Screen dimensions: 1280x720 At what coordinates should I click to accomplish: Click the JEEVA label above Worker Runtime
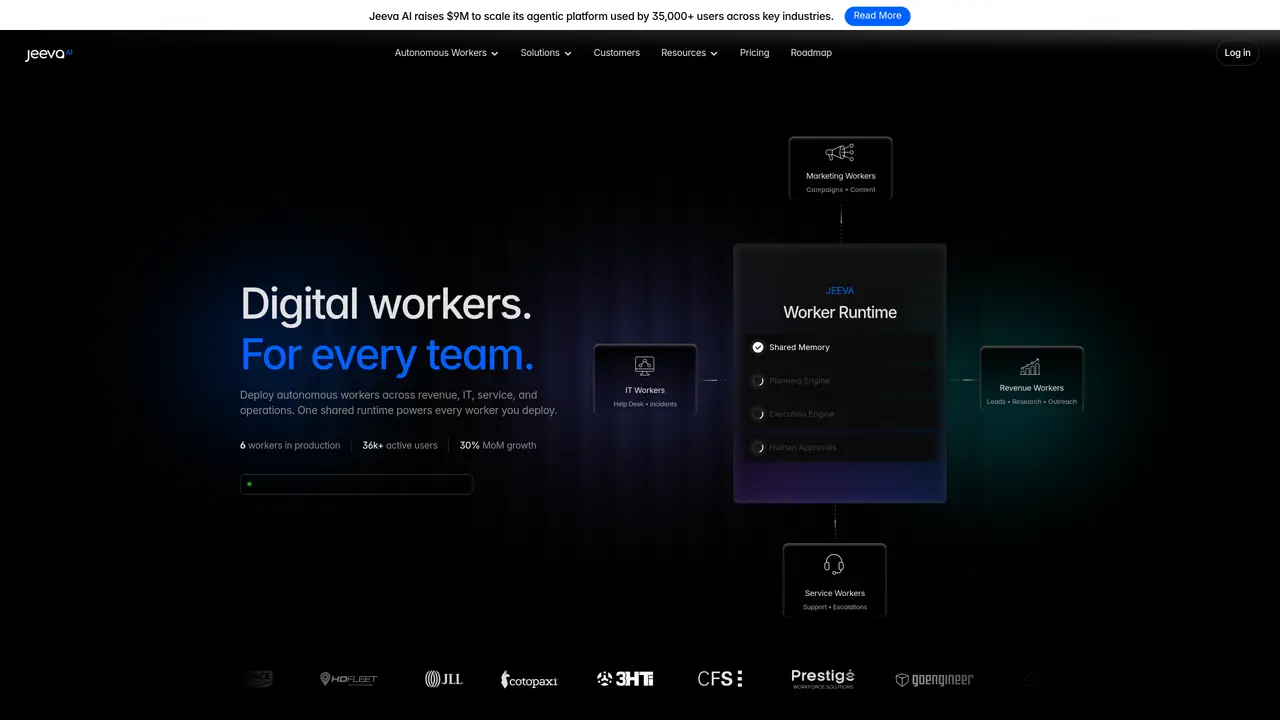click(x=840, y=291)
